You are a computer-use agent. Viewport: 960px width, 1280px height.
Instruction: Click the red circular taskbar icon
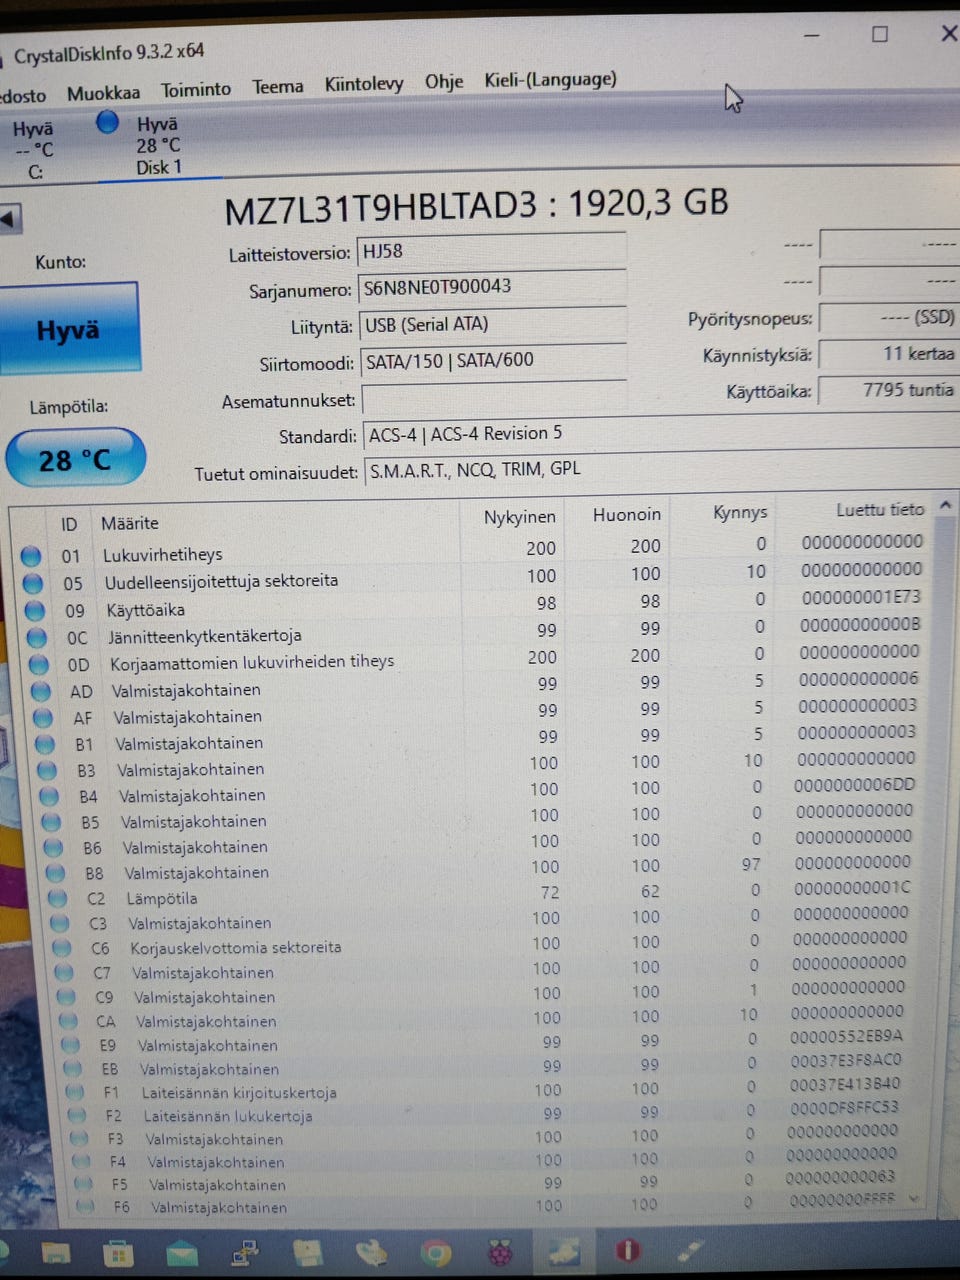pyautogui.click(x=627, y=1250)
